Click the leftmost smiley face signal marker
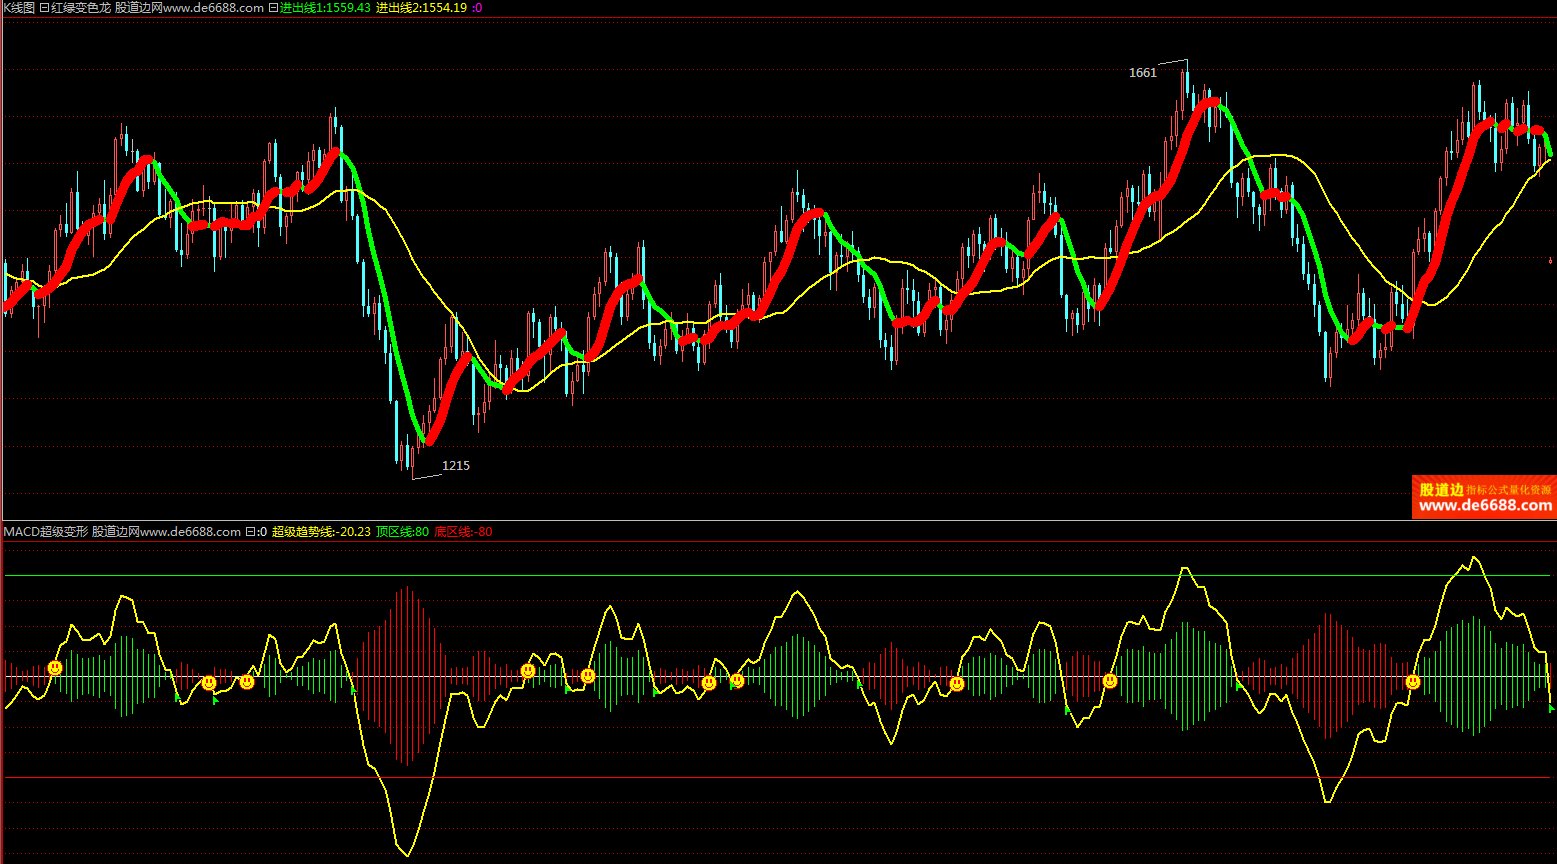The width and height of the screenshot is (1557, 864). click(55, 667)
